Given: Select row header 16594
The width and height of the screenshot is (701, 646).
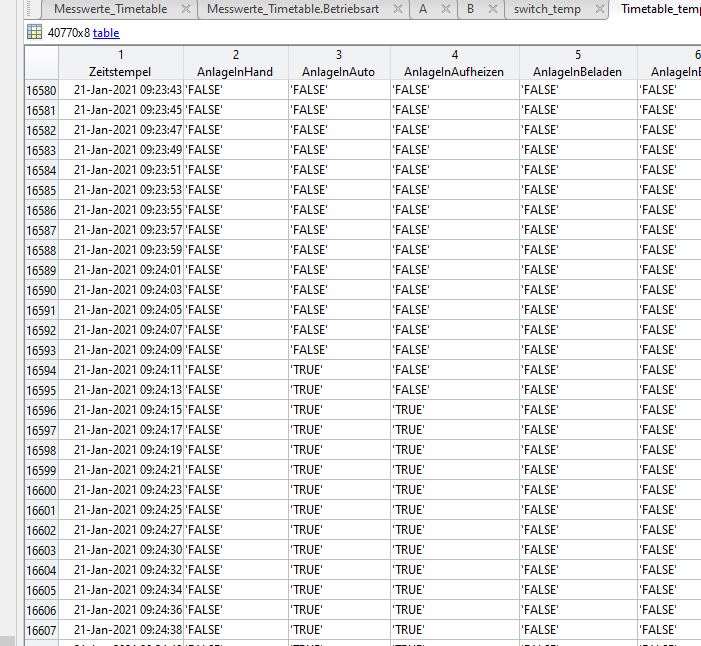Looking at the screenshot, I should coord(41,370).
